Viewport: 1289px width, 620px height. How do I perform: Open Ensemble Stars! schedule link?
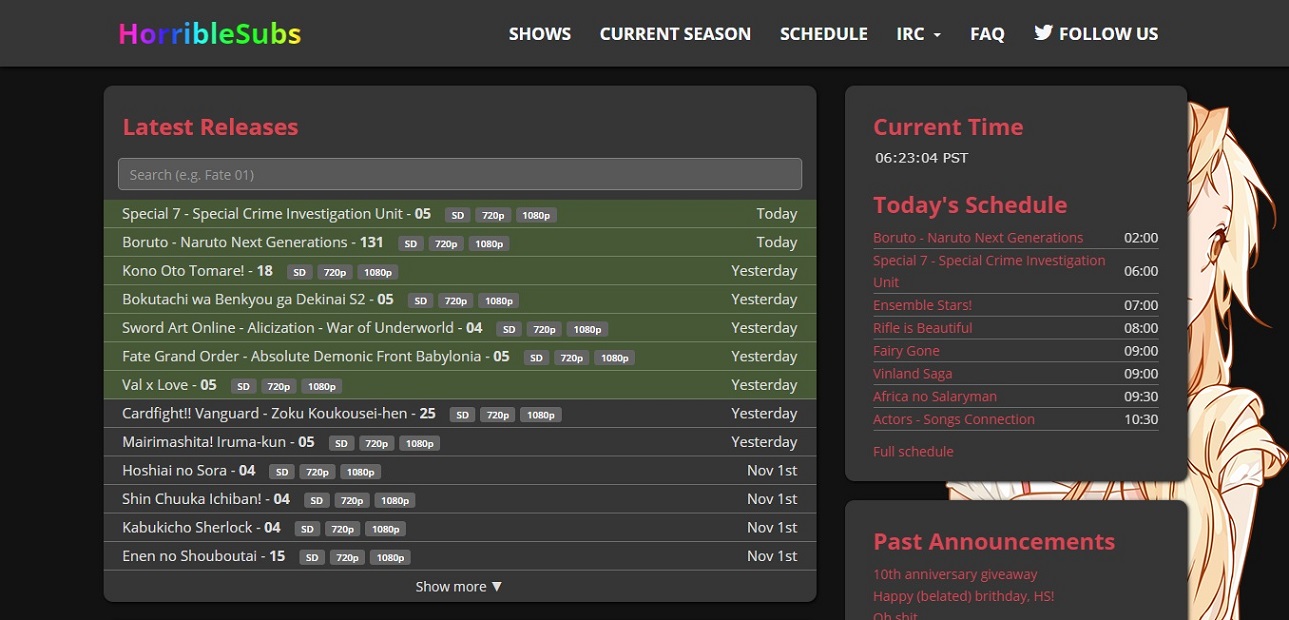[922, 305]
